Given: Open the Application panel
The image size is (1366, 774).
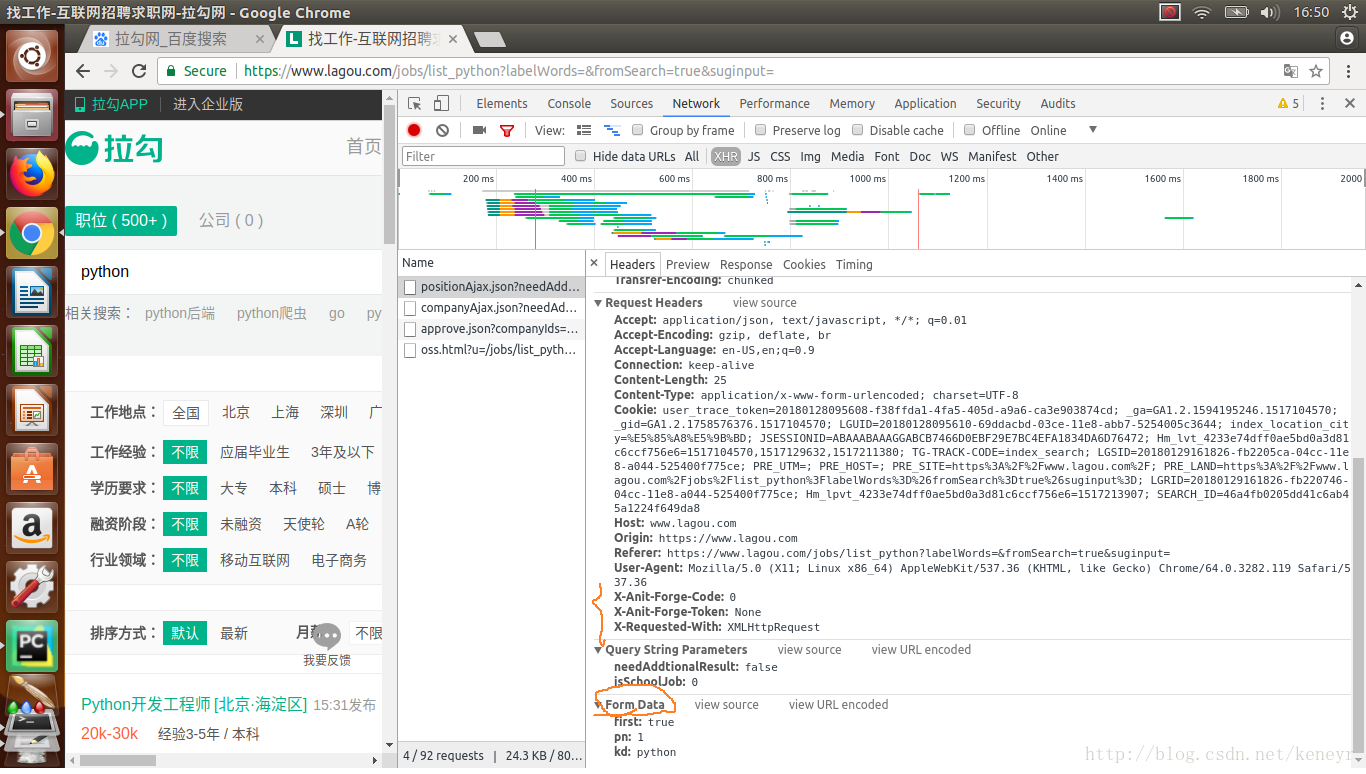Looking at the screenshot, I should [926, 104].
